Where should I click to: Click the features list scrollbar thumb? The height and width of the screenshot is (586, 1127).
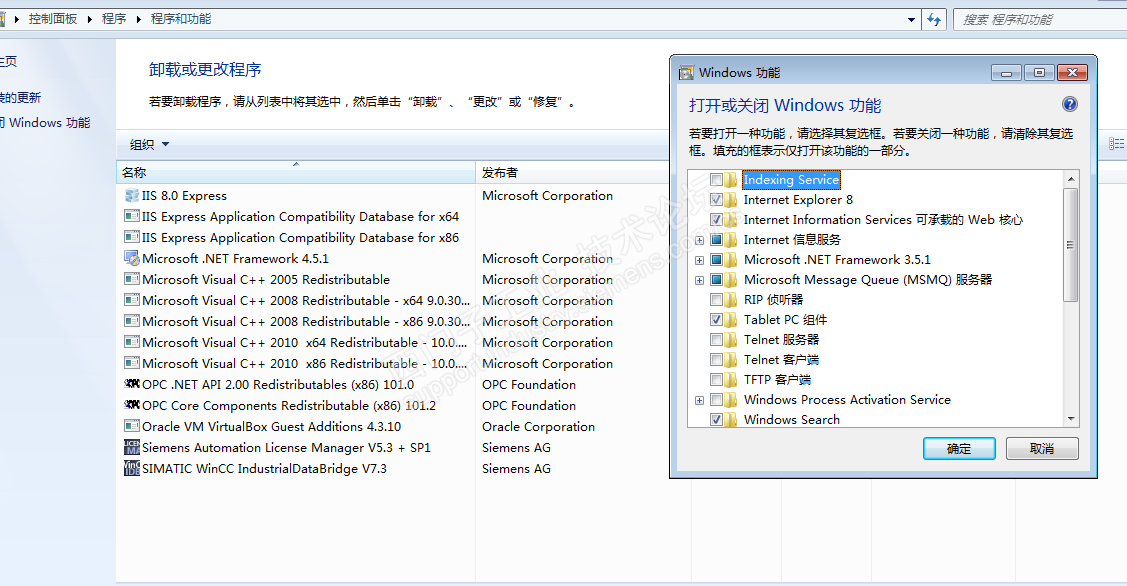point(1070,245)
